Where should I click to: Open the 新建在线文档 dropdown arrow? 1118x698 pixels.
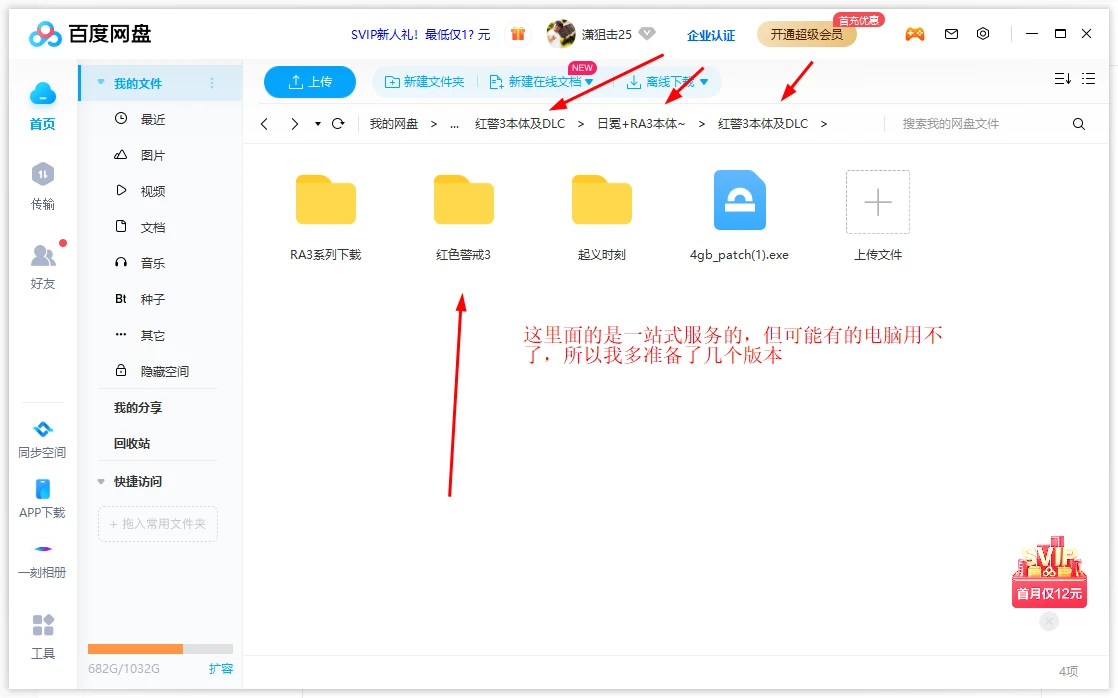click(589, 83)
